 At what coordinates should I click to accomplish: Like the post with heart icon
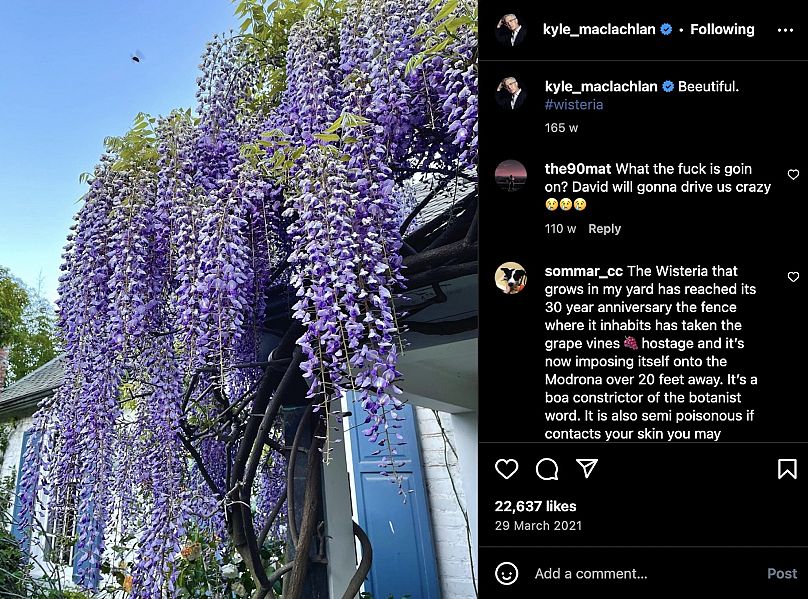[507, 469]
